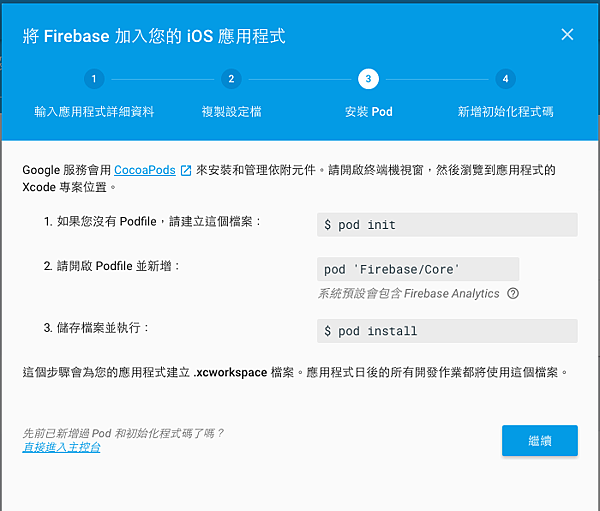The image size is (600, 511).
Task: Click the help question mark icon
Action: 513,294
